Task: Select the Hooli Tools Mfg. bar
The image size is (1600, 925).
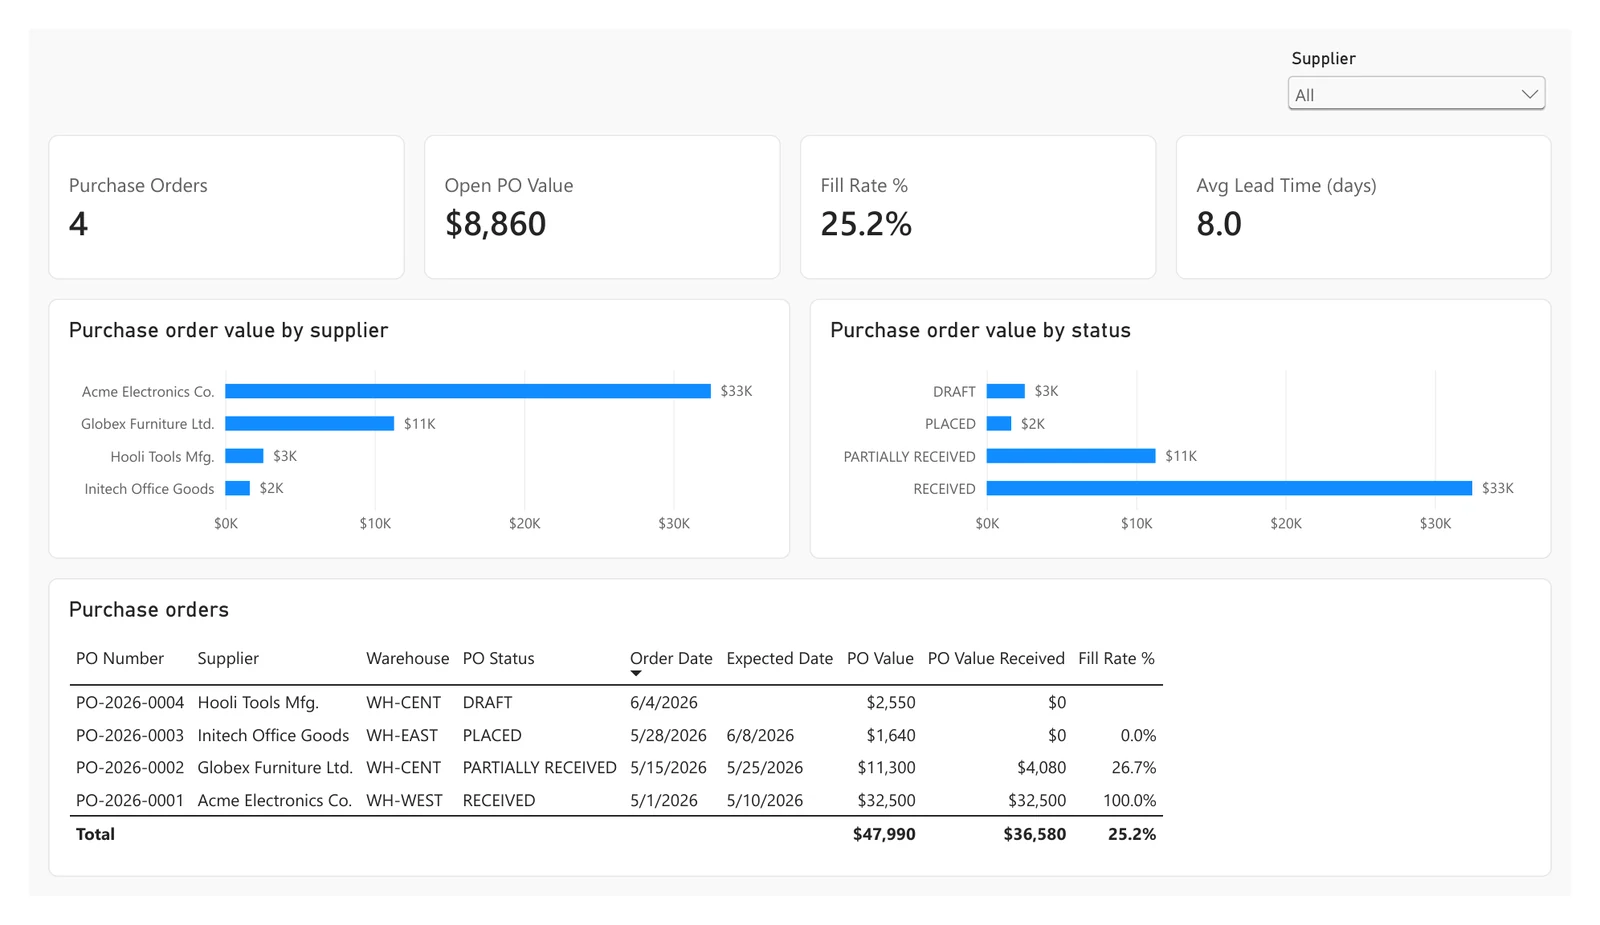Action: pyautogui.click(x=244, y=456)
